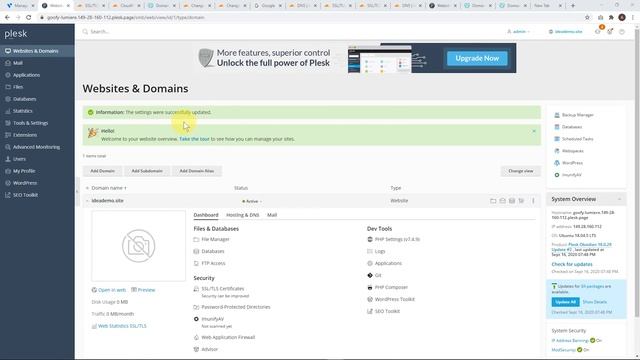Click the Extensions sidebar icon

8,135
